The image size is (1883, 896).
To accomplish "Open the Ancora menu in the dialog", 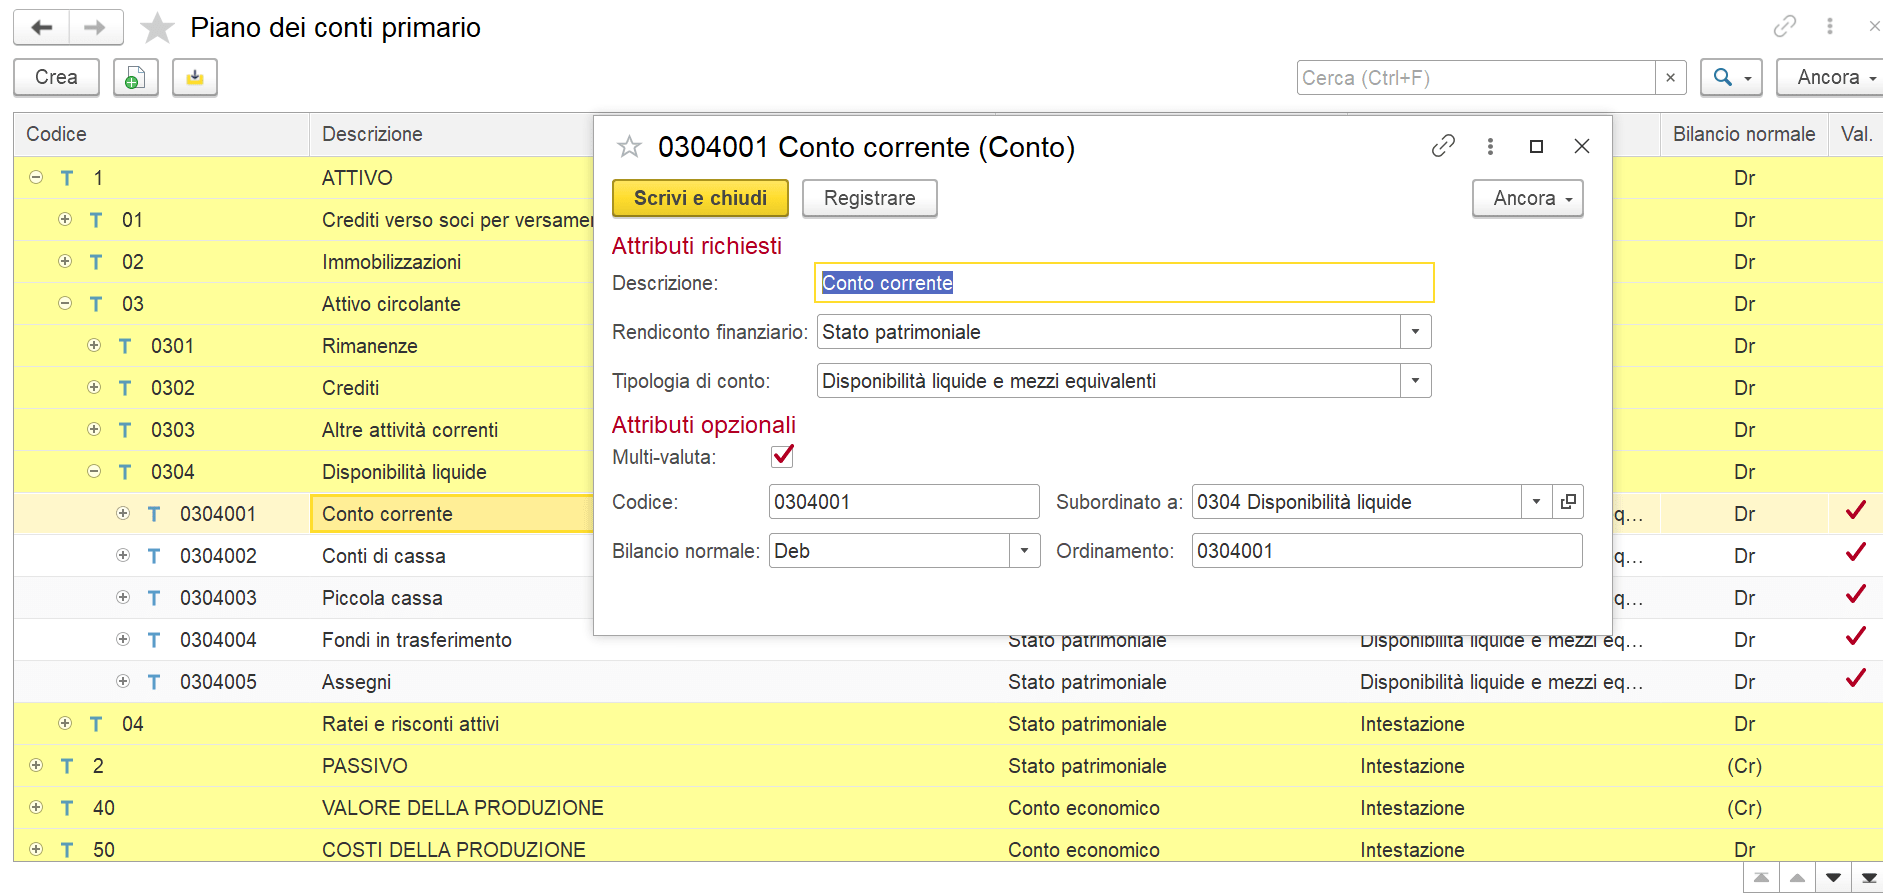I will [1528, 198].
